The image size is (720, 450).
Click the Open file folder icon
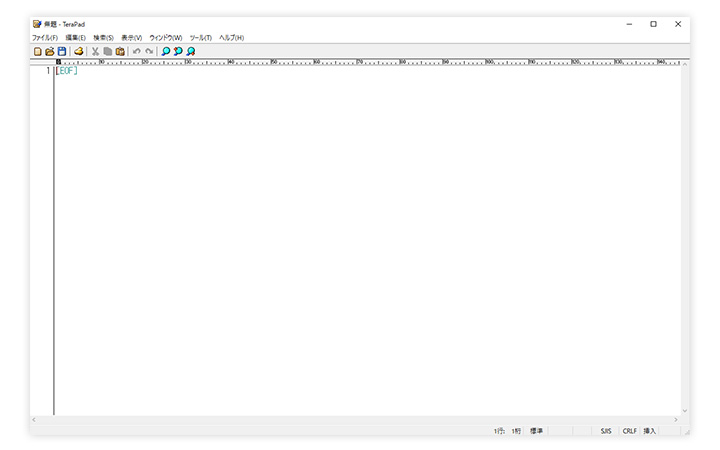coord(49,51)
